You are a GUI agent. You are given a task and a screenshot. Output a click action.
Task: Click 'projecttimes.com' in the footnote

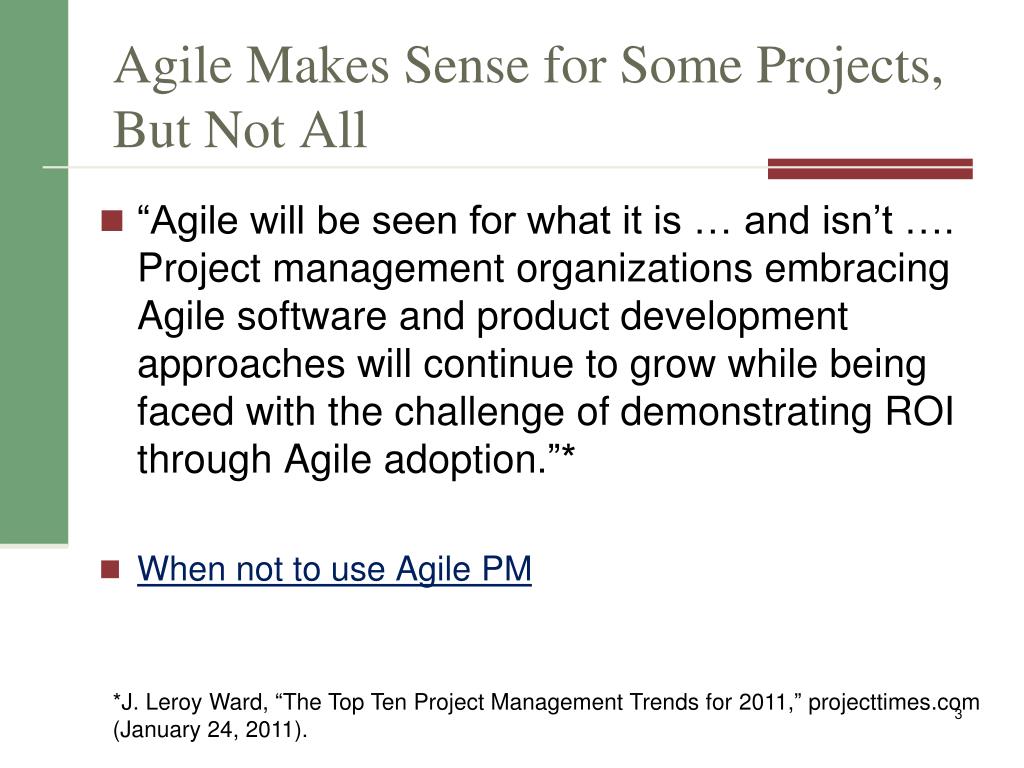tap(893, 702)
